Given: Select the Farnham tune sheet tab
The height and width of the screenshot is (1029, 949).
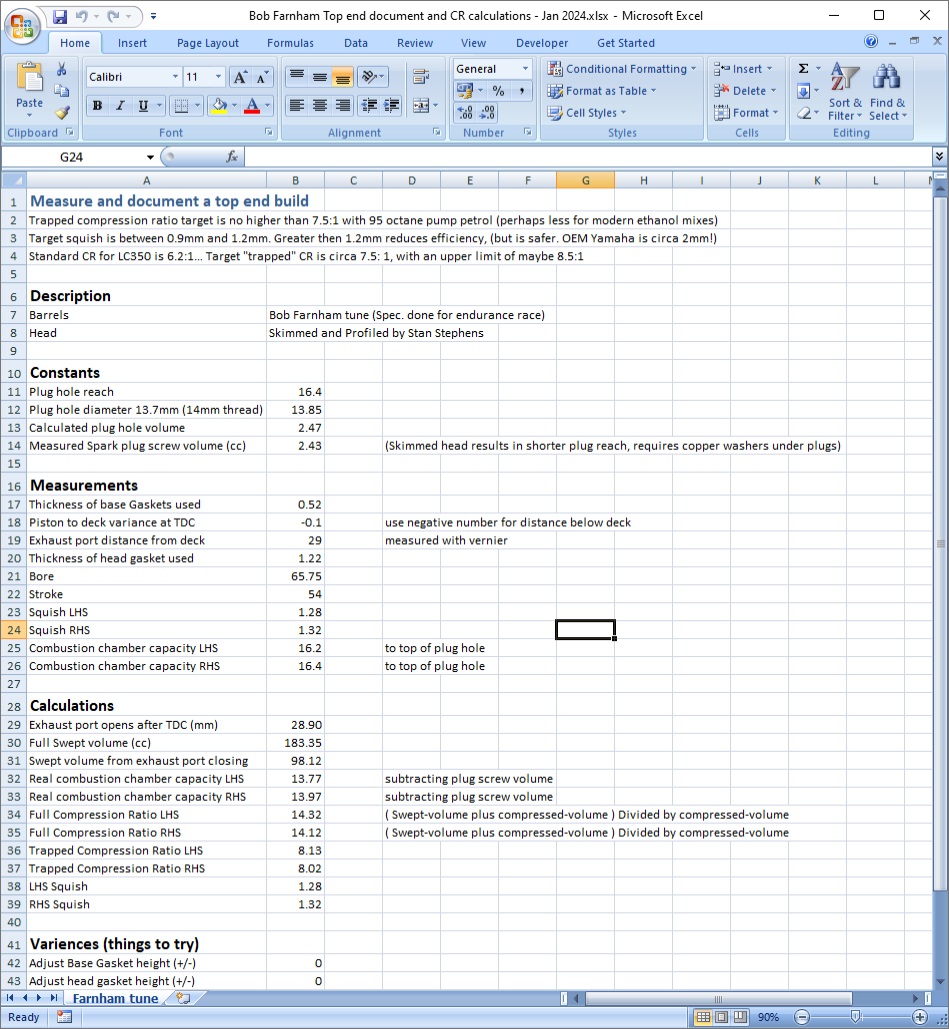Looking at the screenshot, I should click(116, 998).
